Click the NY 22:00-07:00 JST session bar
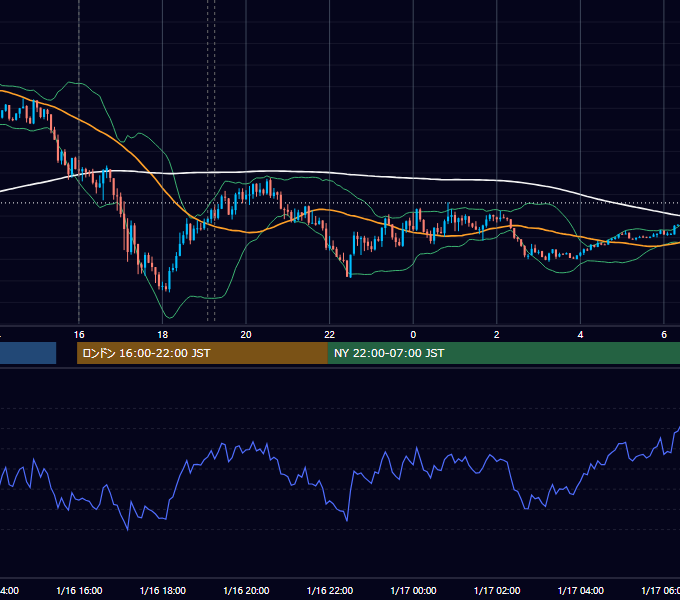Viewport: 680px width, 600px height. point(503,353)
